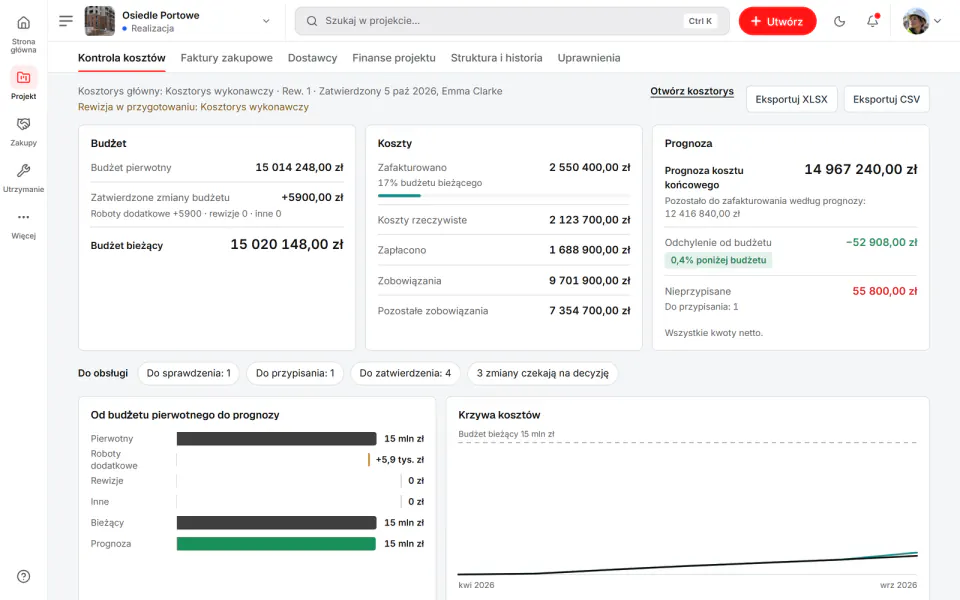Go to Strona główna home icon
This screenshot has width=960, height=600.
pos(23,23)
